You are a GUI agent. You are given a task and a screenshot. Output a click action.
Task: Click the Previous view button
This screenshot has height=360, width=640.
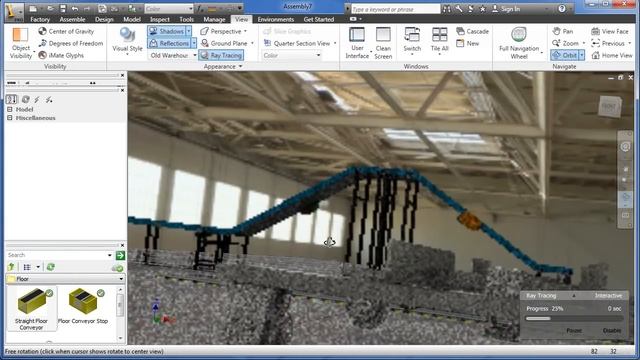pyautogui.click(x=608, y=43)
